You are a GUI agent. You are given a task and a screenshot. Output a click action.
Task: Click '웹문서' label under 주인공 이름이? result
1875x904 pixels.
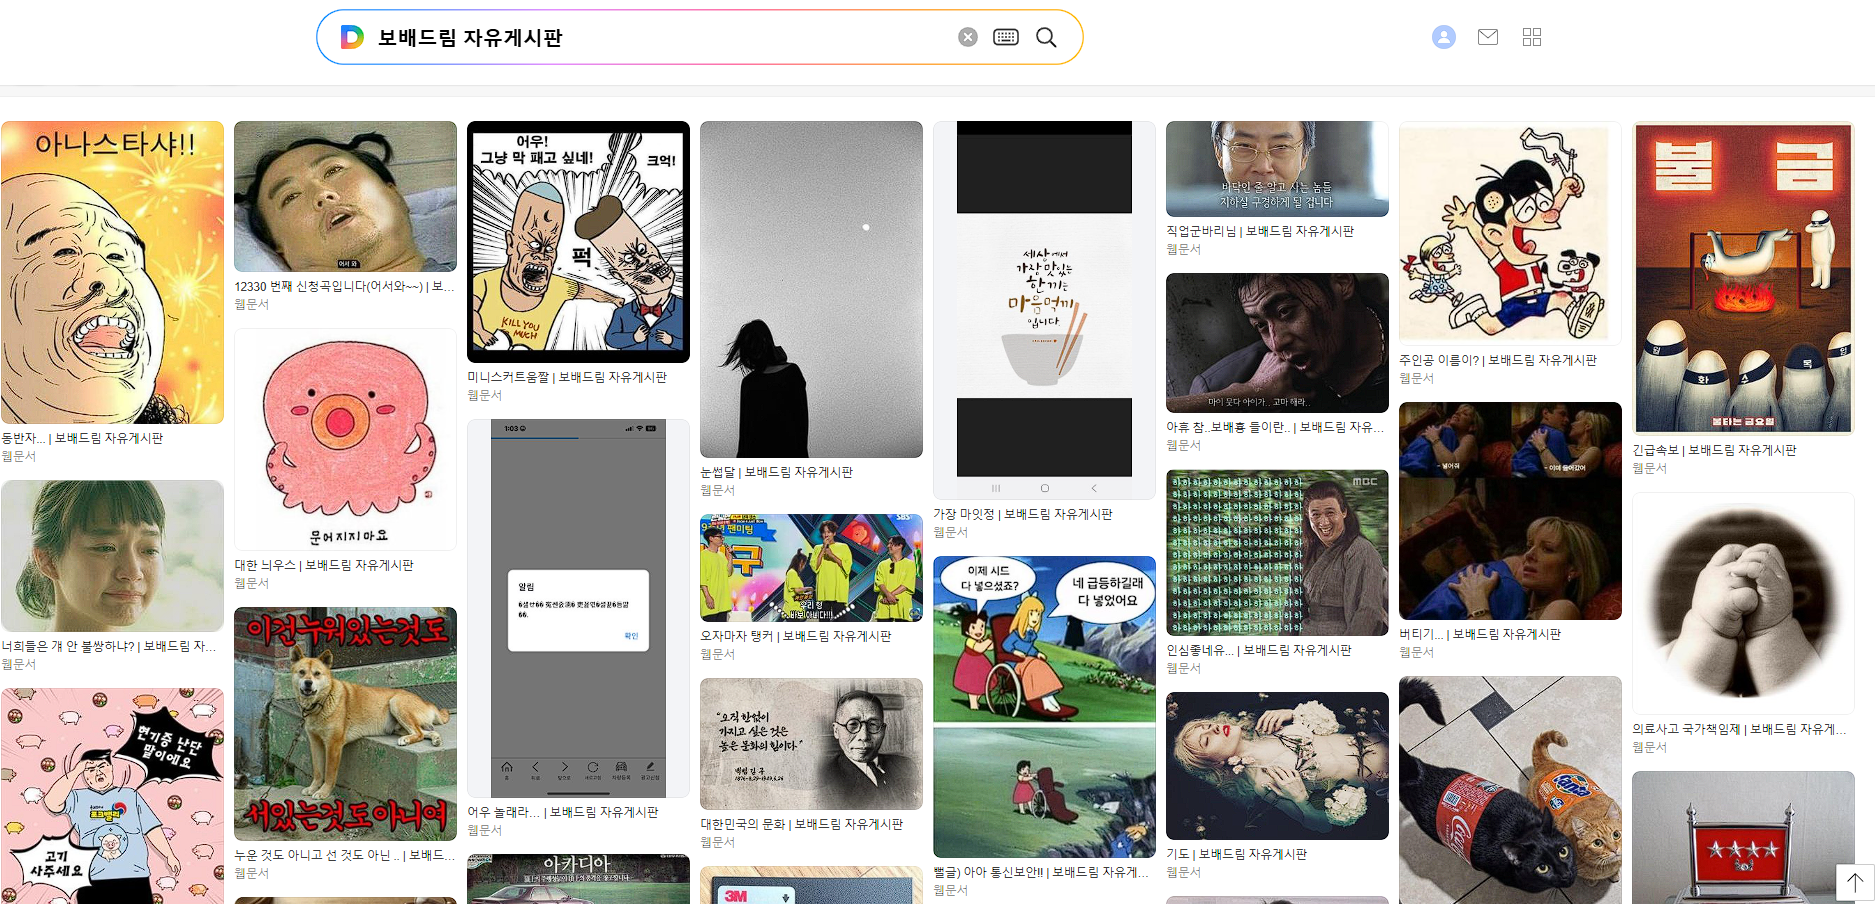(x=1416, y=378)
